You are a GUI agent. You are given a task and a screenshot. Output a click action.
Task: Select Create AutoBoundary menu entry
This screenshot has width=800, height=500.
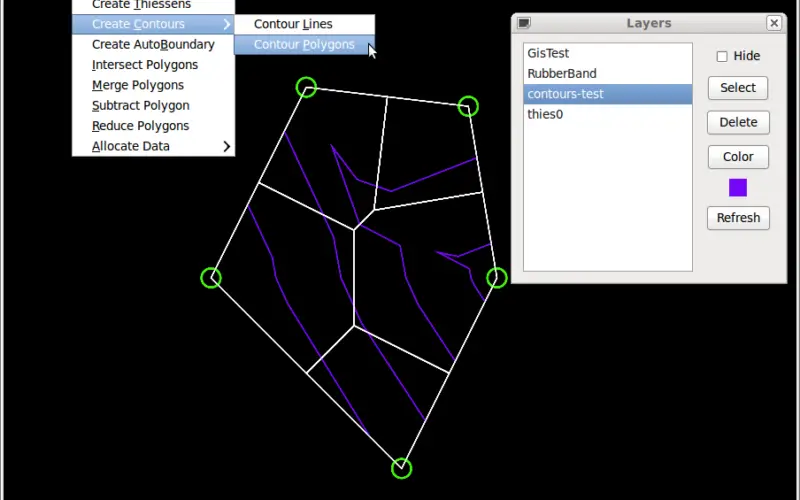153,44
